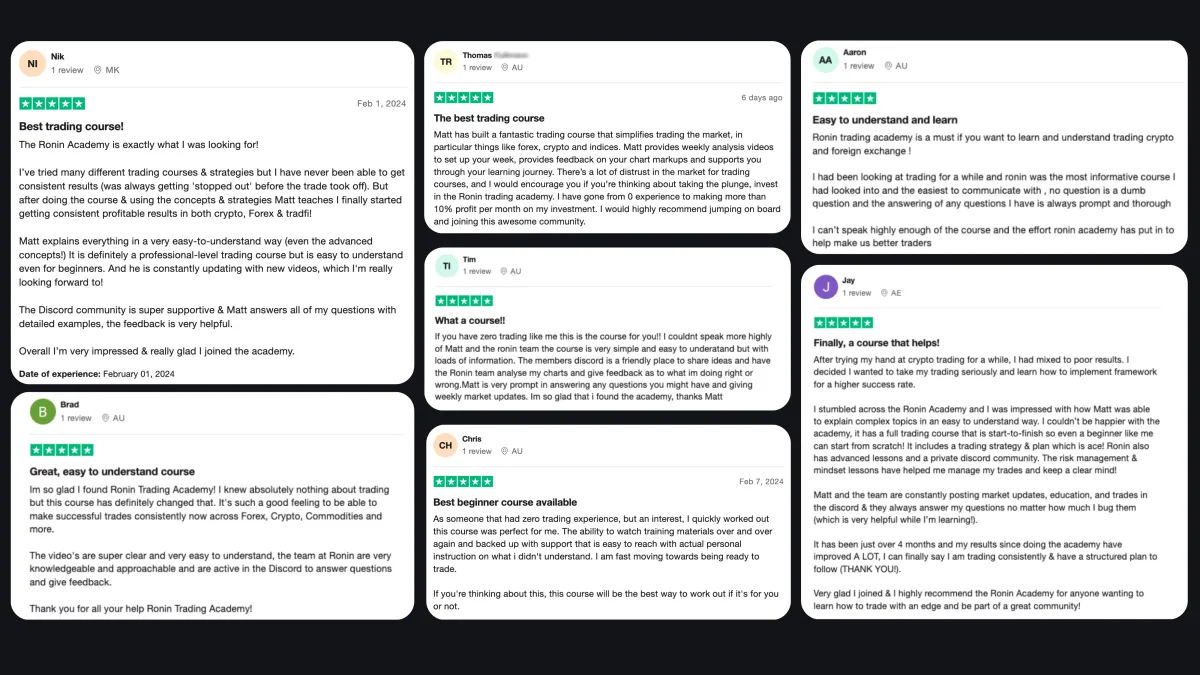Screen dimensions: 1200x675
Task: Click Brad's green B avatar
Action: 43,411
